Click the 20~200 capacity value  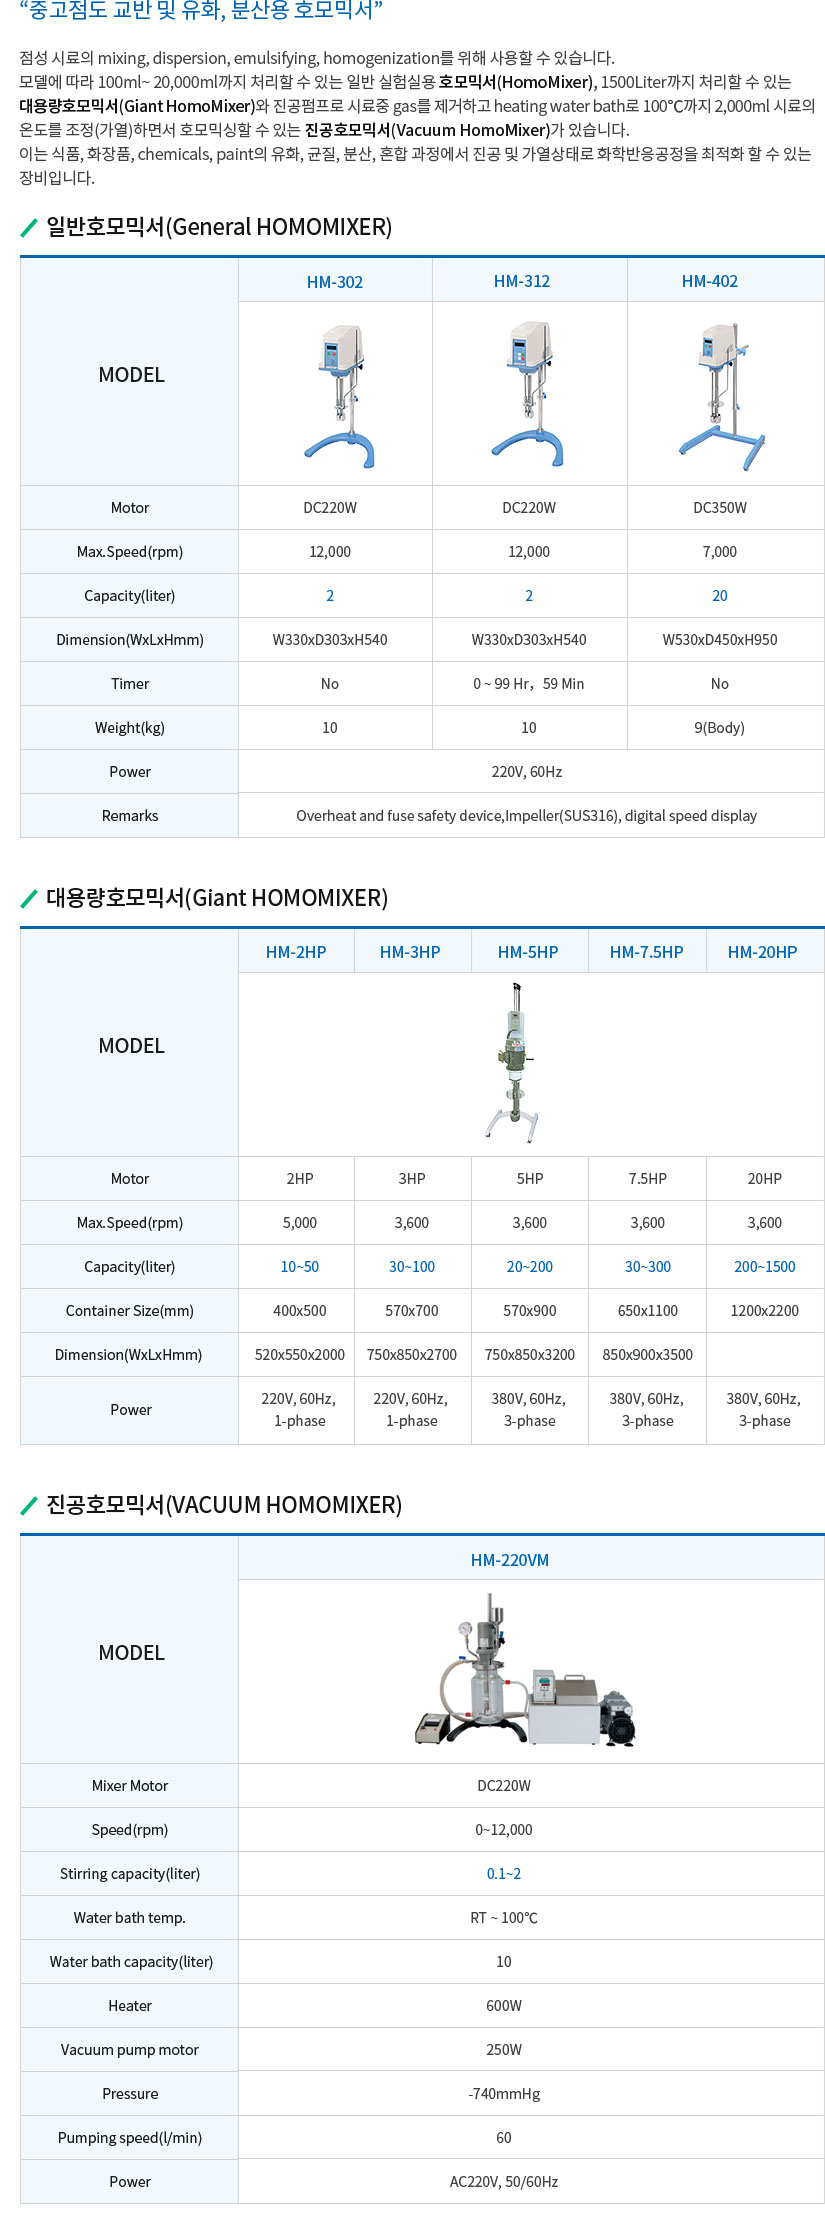[530, 1267]
